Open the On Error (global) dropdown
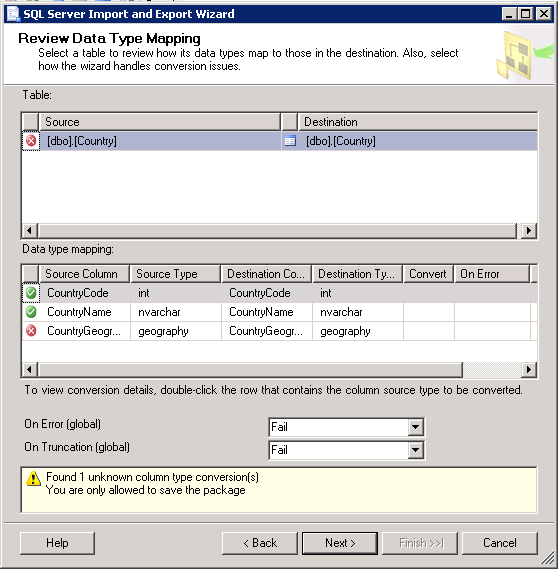 (x=415, y=427)
